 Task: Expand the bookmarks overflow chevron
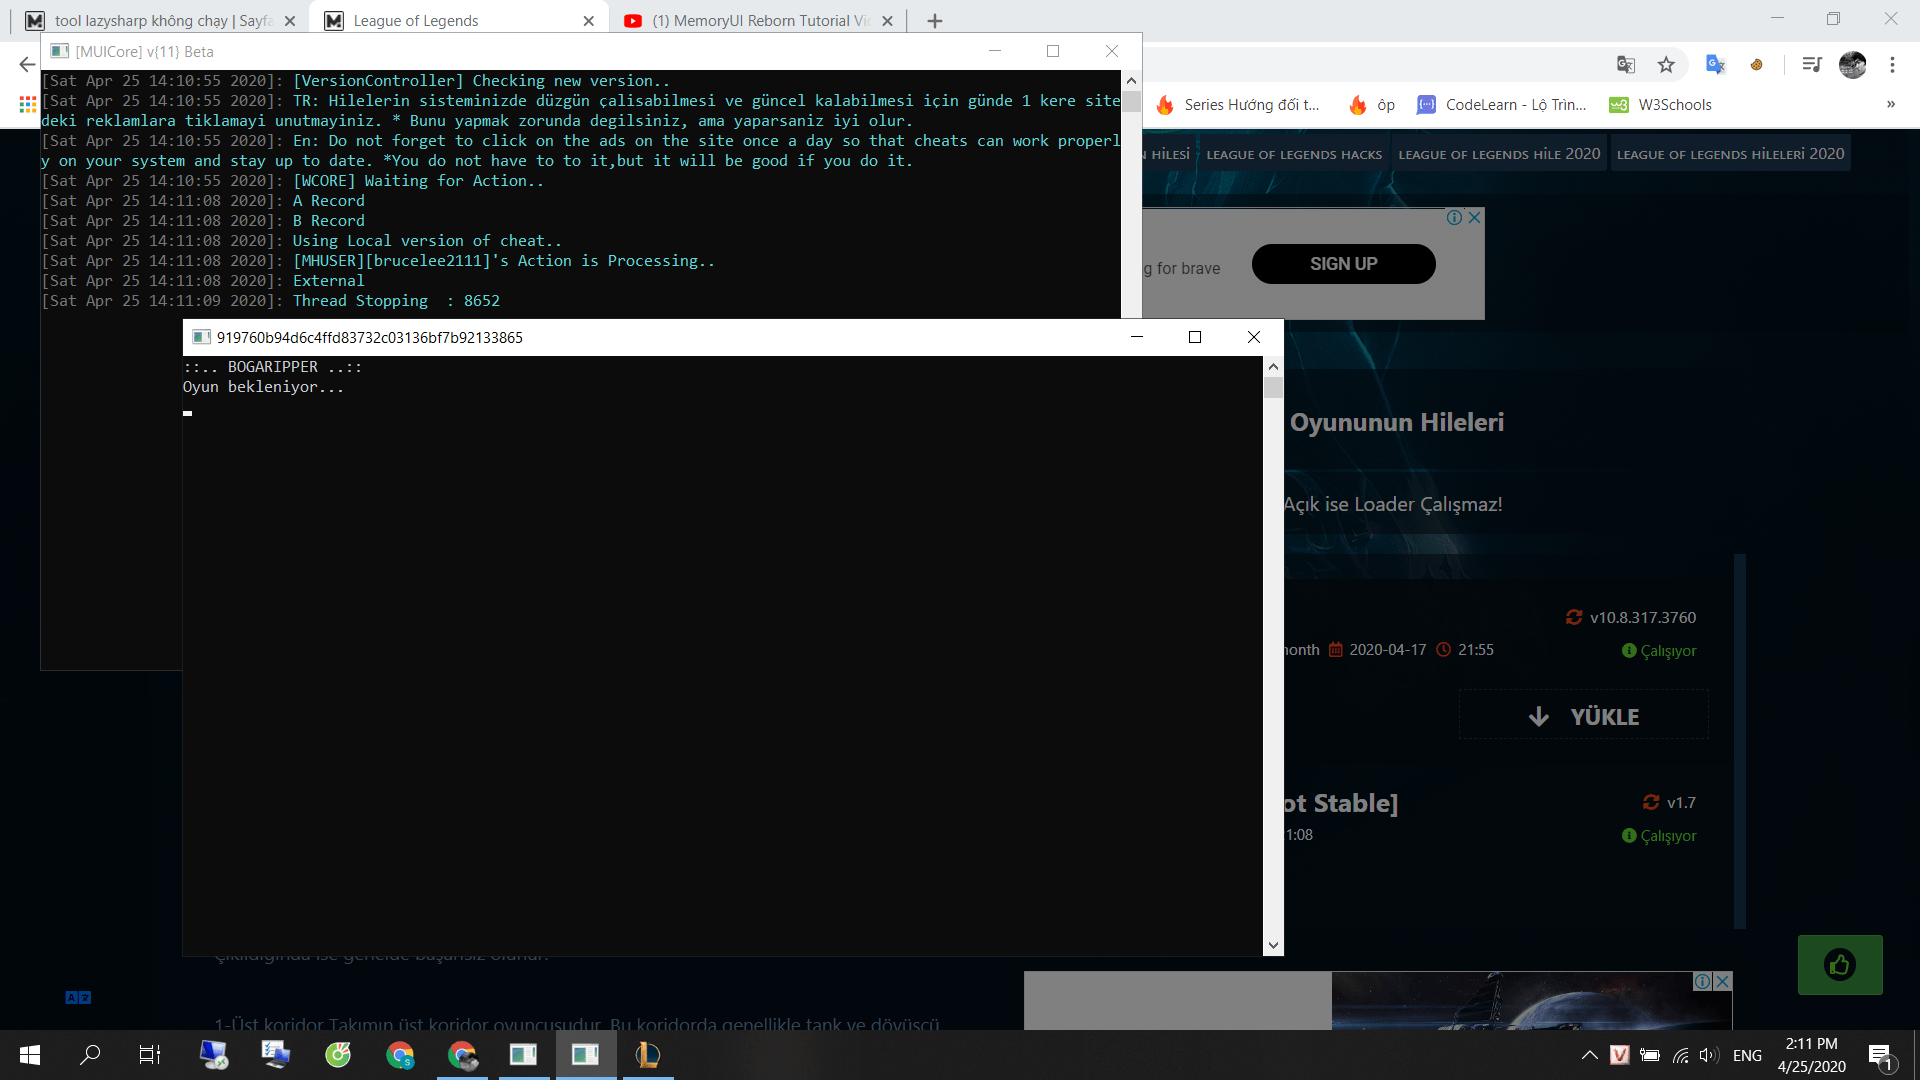click(x=1891, y=104)
